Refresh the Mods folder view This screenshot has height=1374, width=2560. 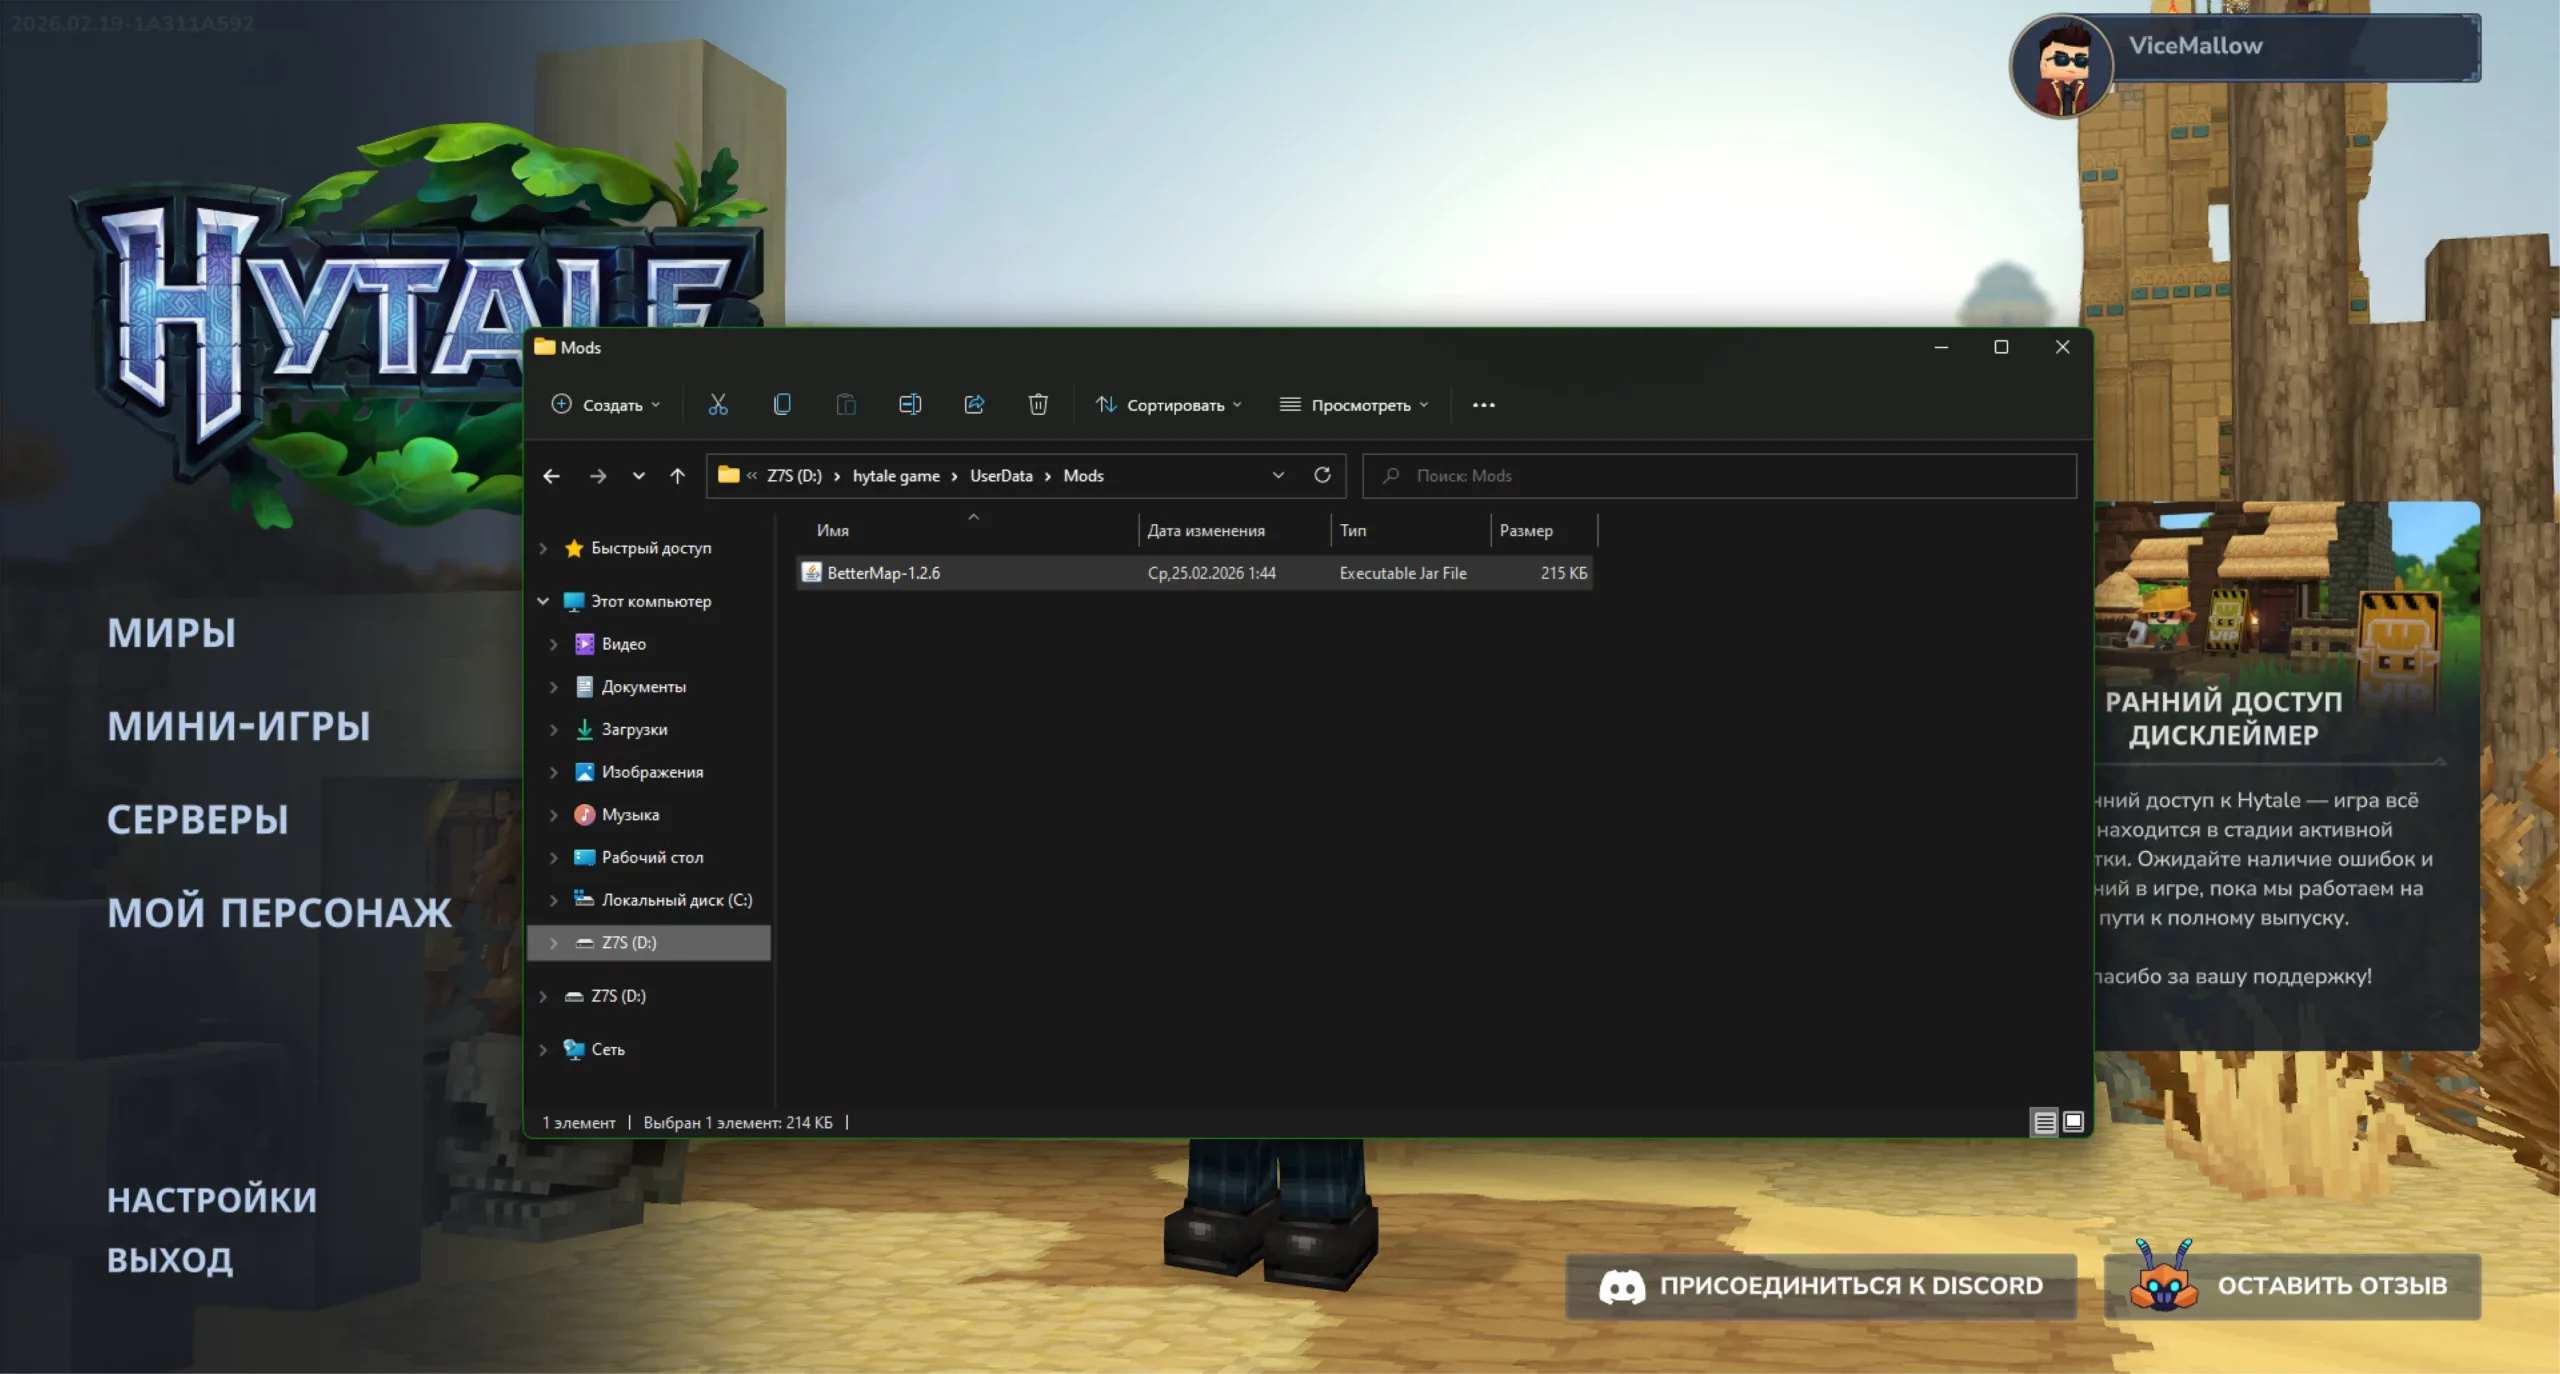(1322, 475)
